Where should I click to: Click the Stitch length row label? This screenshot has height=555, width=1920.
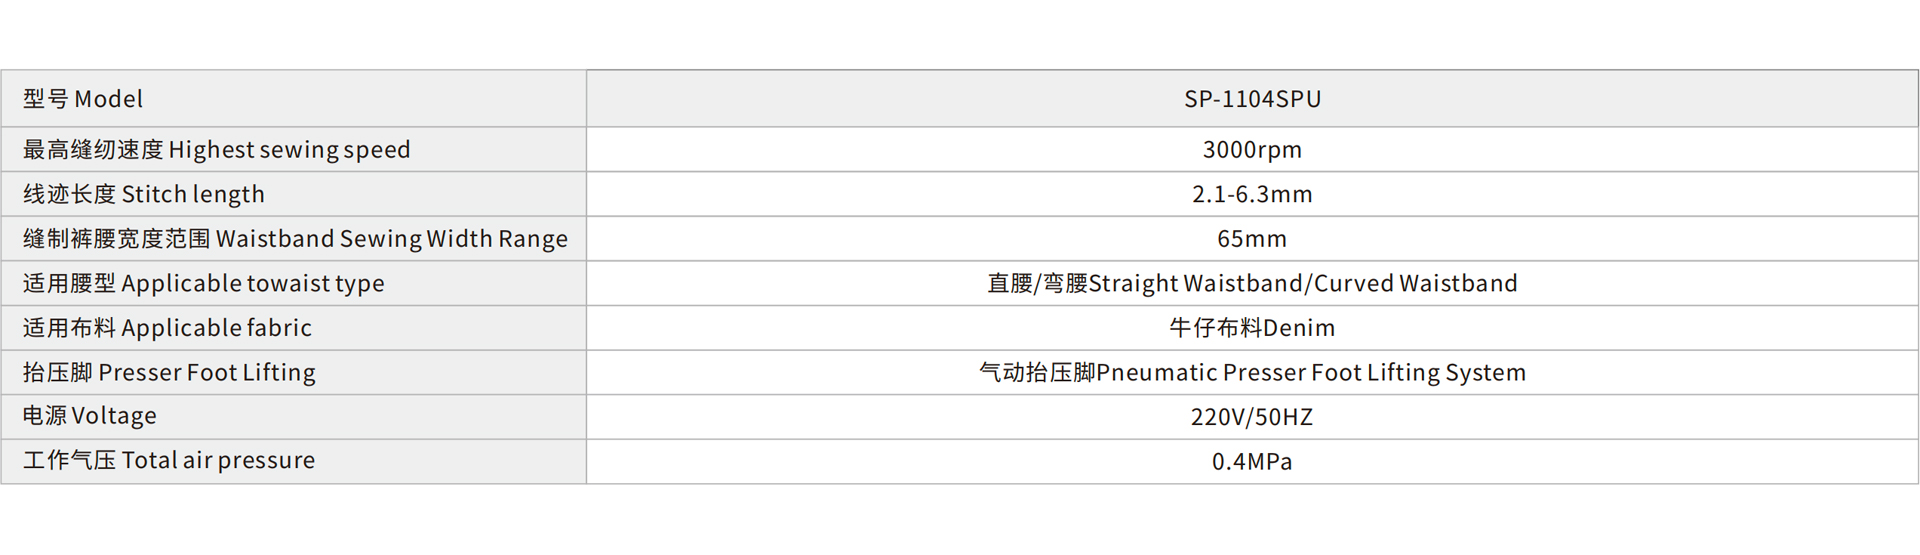(x=144, y=194)
